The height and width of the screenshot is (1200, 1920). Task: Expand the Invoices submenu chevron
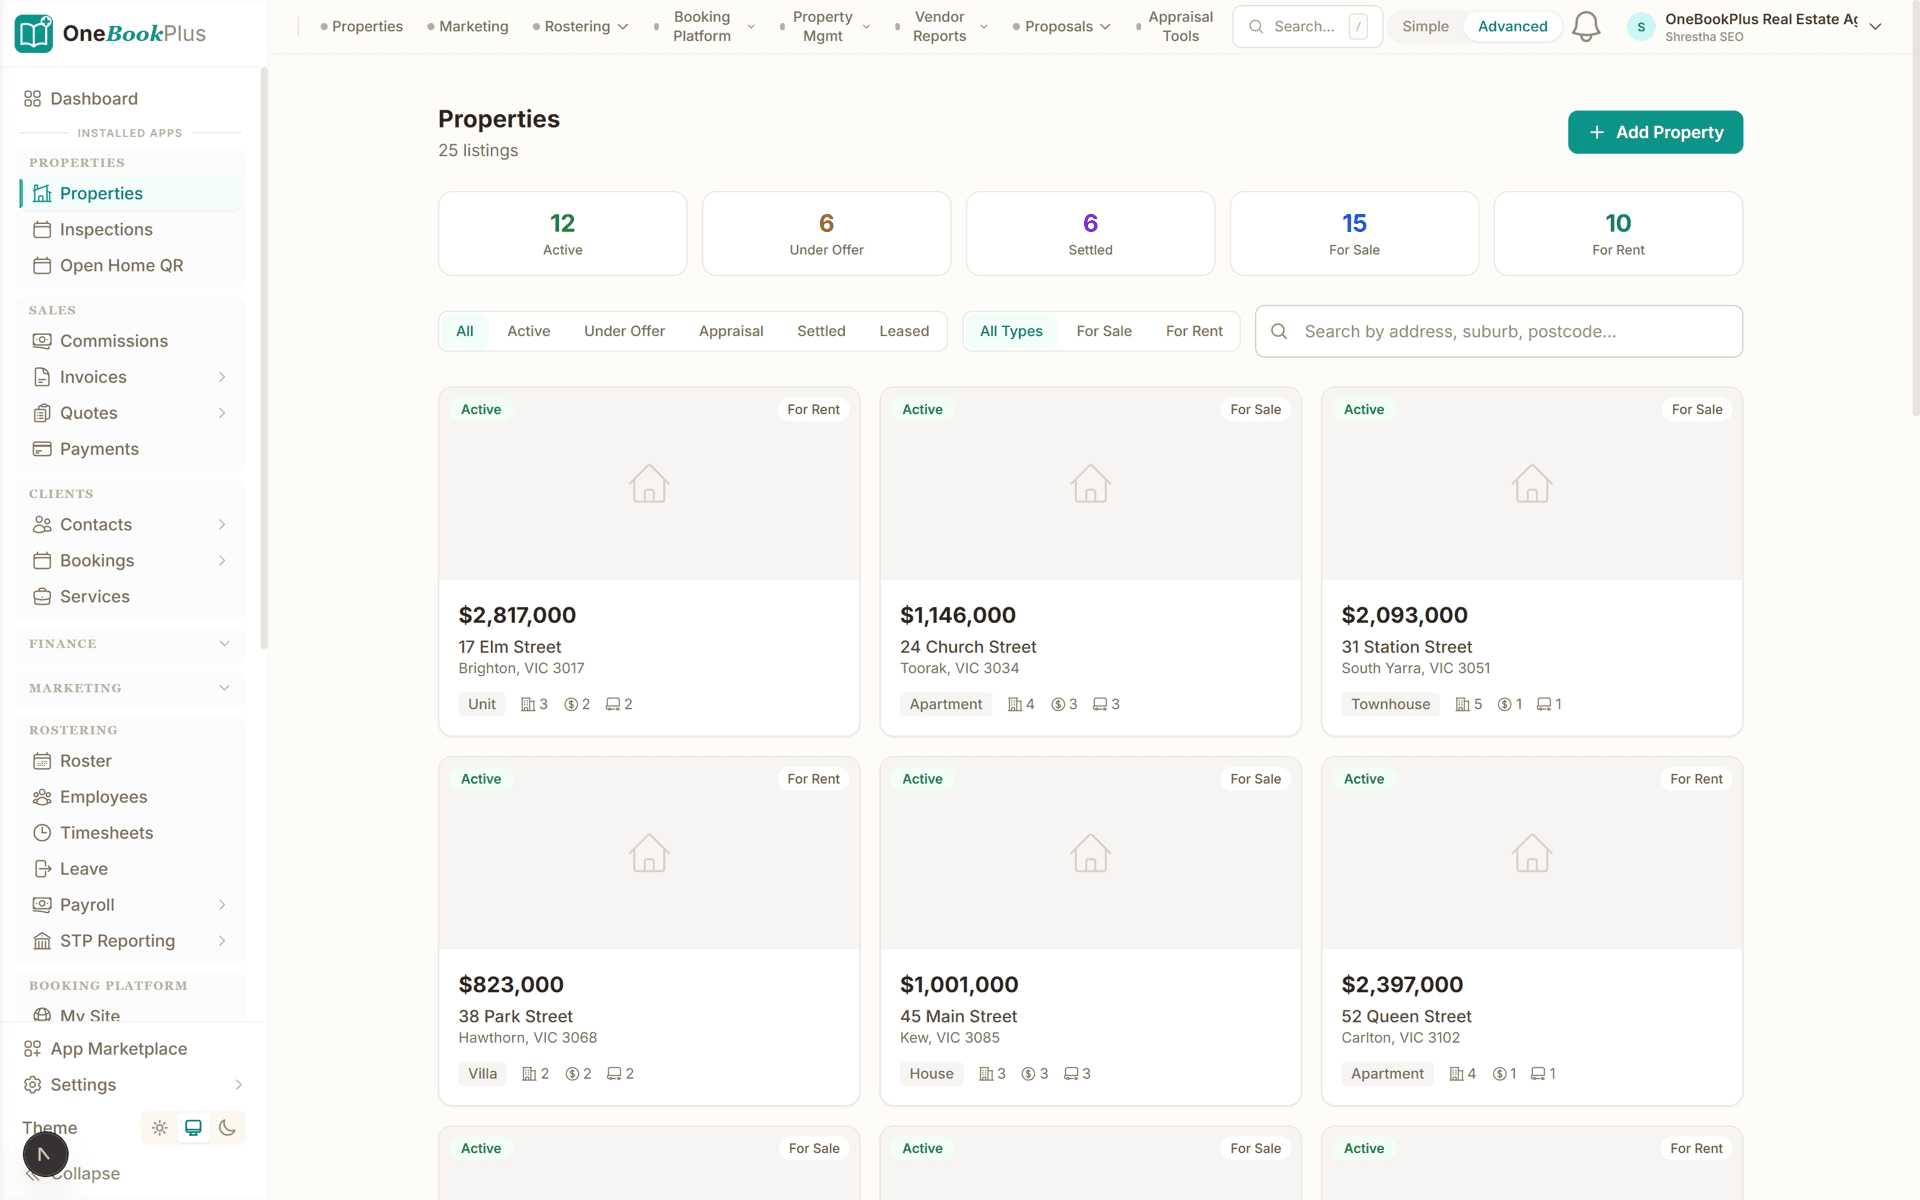(x=222, y=377)
